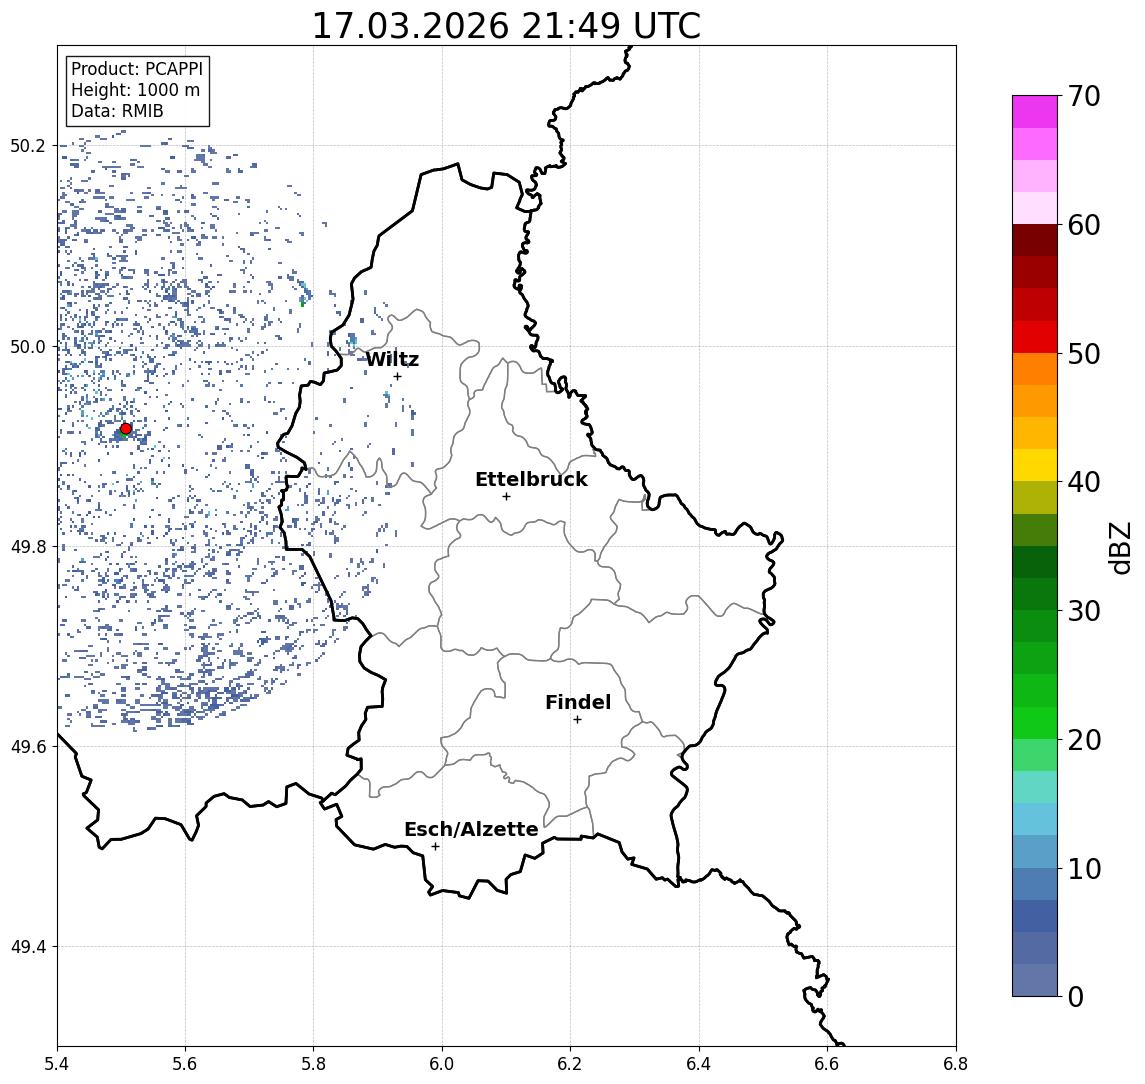1145x1084 pixels.
Task: Pick the grey-blue swatch just above 0 dBZ
Action: click(x=1035, y=980)
